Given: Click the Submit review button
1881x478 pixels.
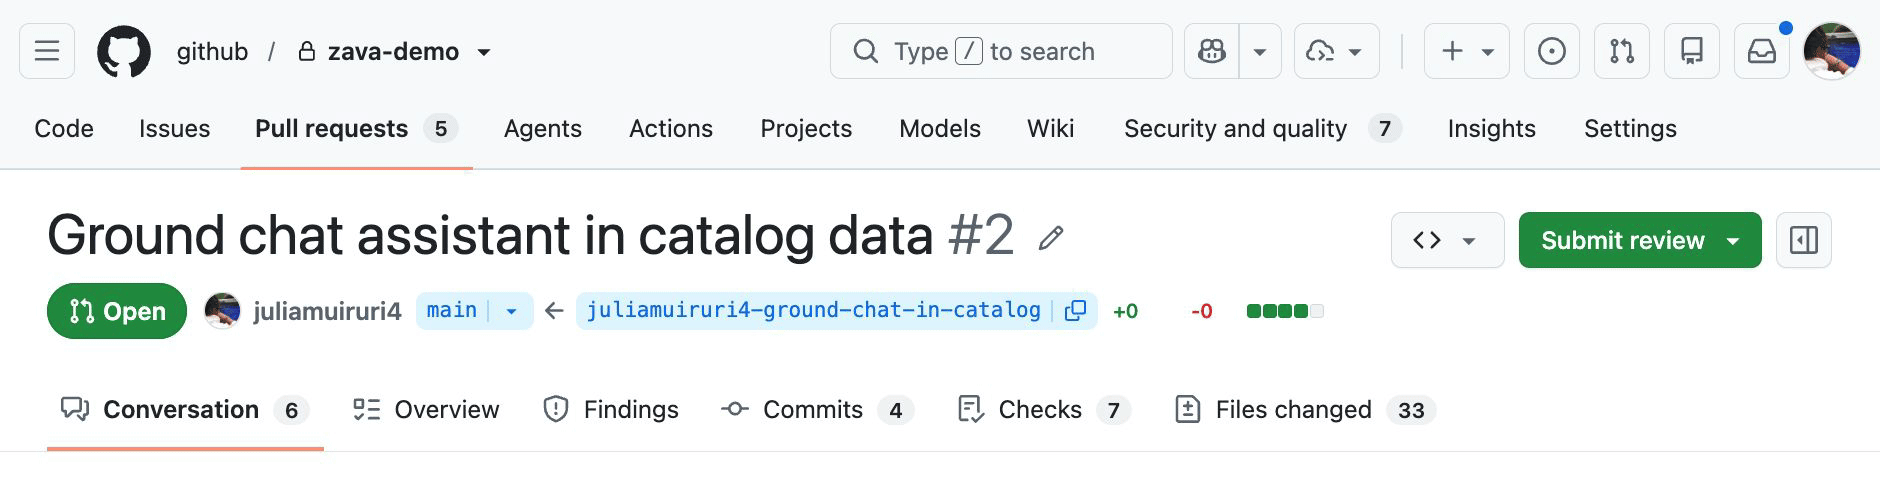Looking at the screenshot, I should pos(1622,240).
